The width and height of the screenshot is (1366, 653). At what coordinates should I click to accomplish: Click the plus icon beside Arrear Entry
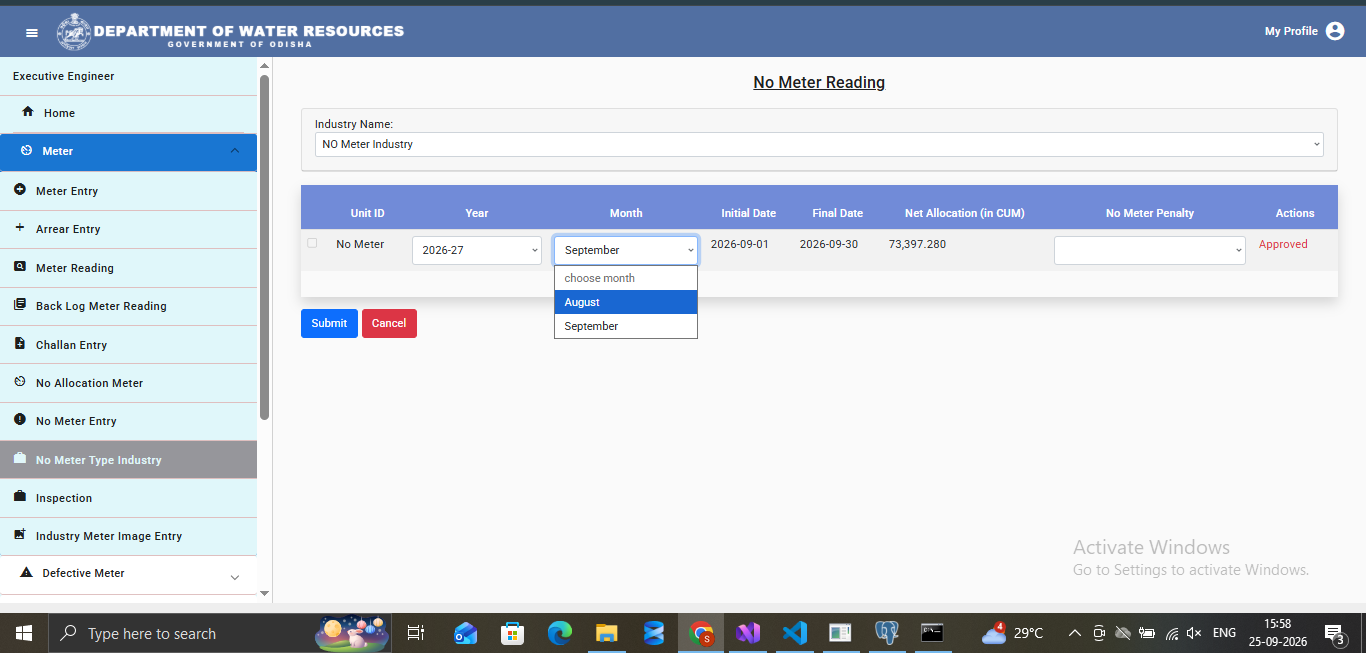tap(20, 228)
